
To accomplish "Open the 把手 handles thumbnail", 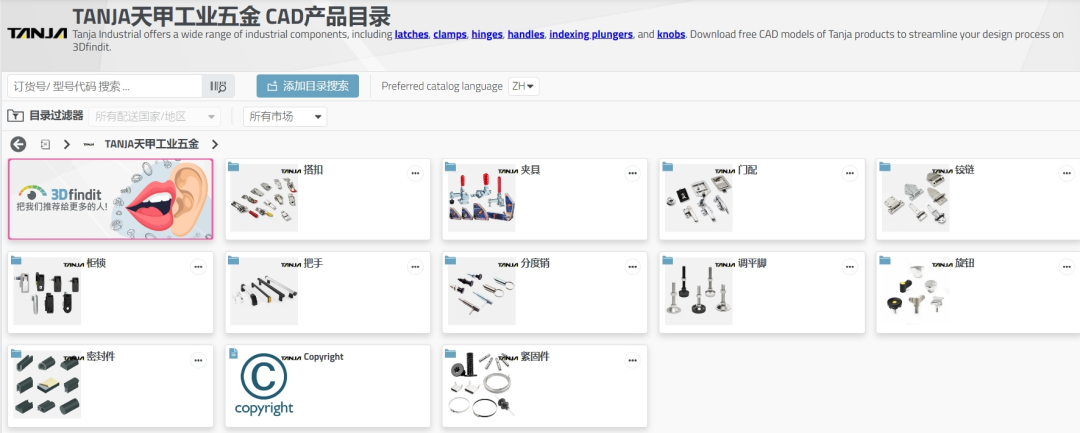I will 264,291.
